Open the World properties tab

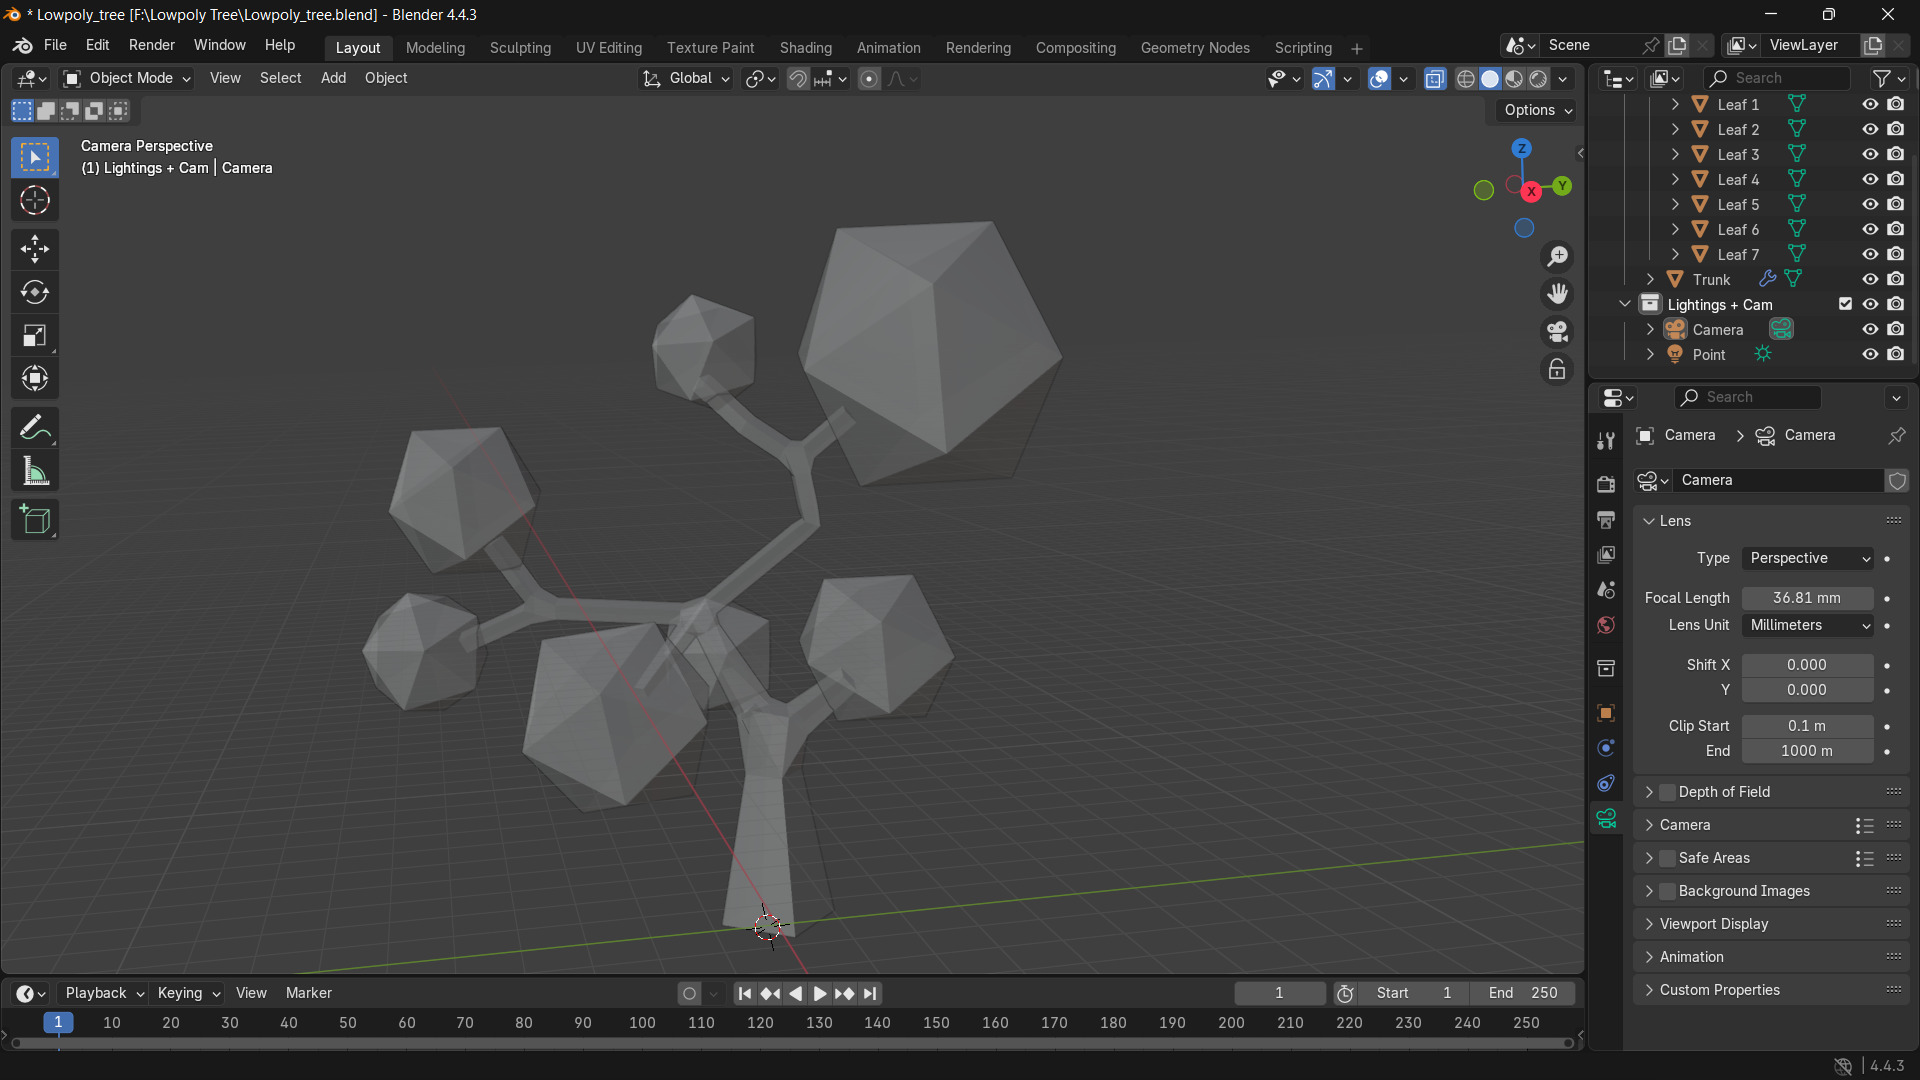(x=1606, y=625)
